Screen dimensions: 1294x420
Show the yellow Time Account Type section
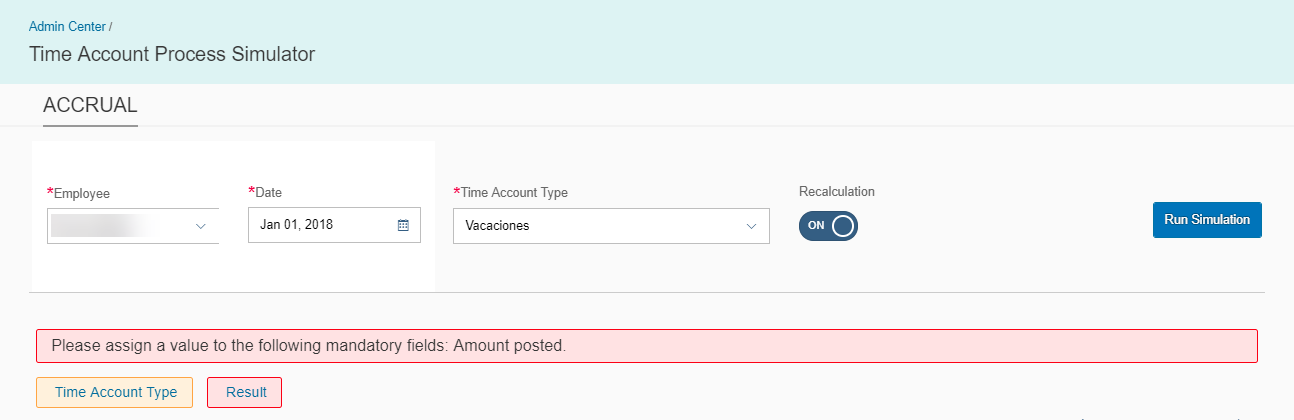[116, 392]
